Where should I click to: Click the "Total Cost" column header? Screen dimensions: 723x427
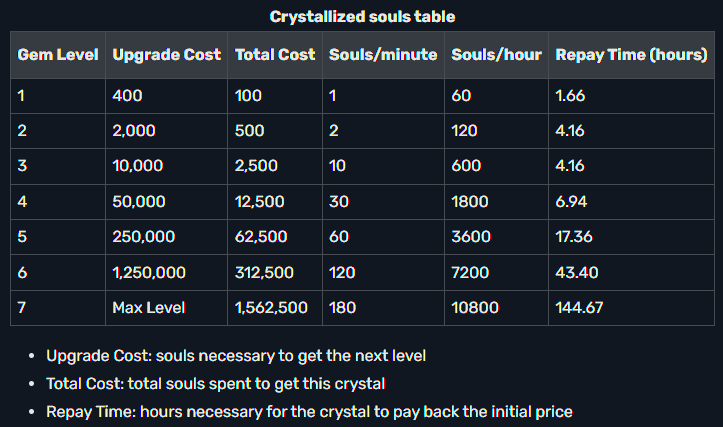pyautogui.click(x=275, y=55)
